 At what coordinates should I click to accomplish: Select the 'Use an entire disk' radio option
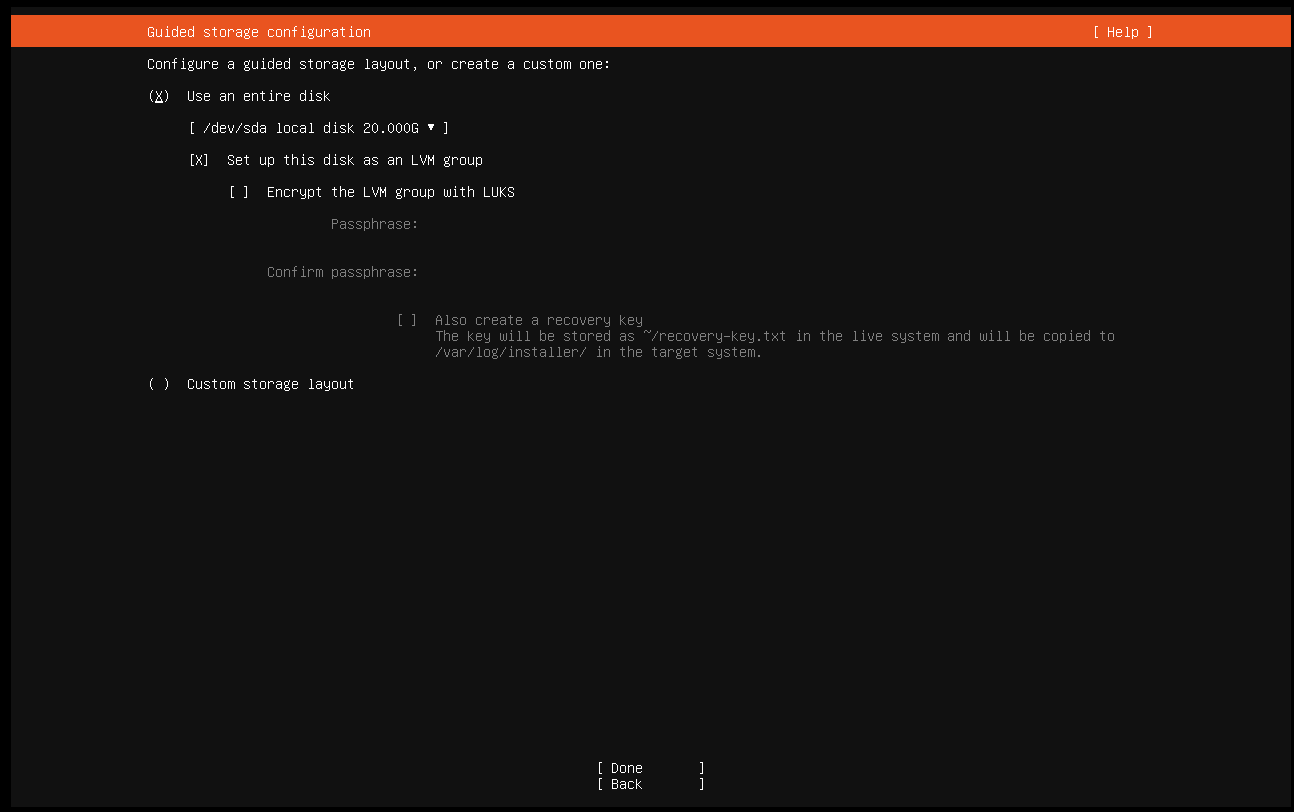[x=158, y=96]
